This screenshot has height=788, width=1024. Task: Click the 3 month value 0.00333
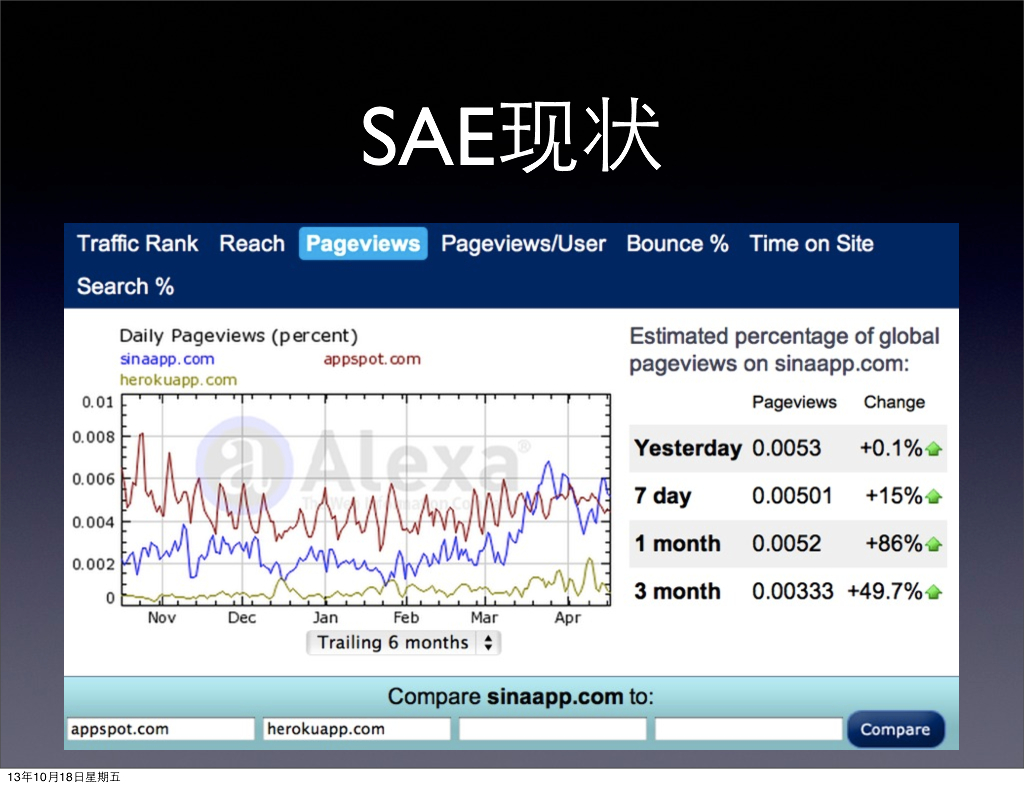792,591
